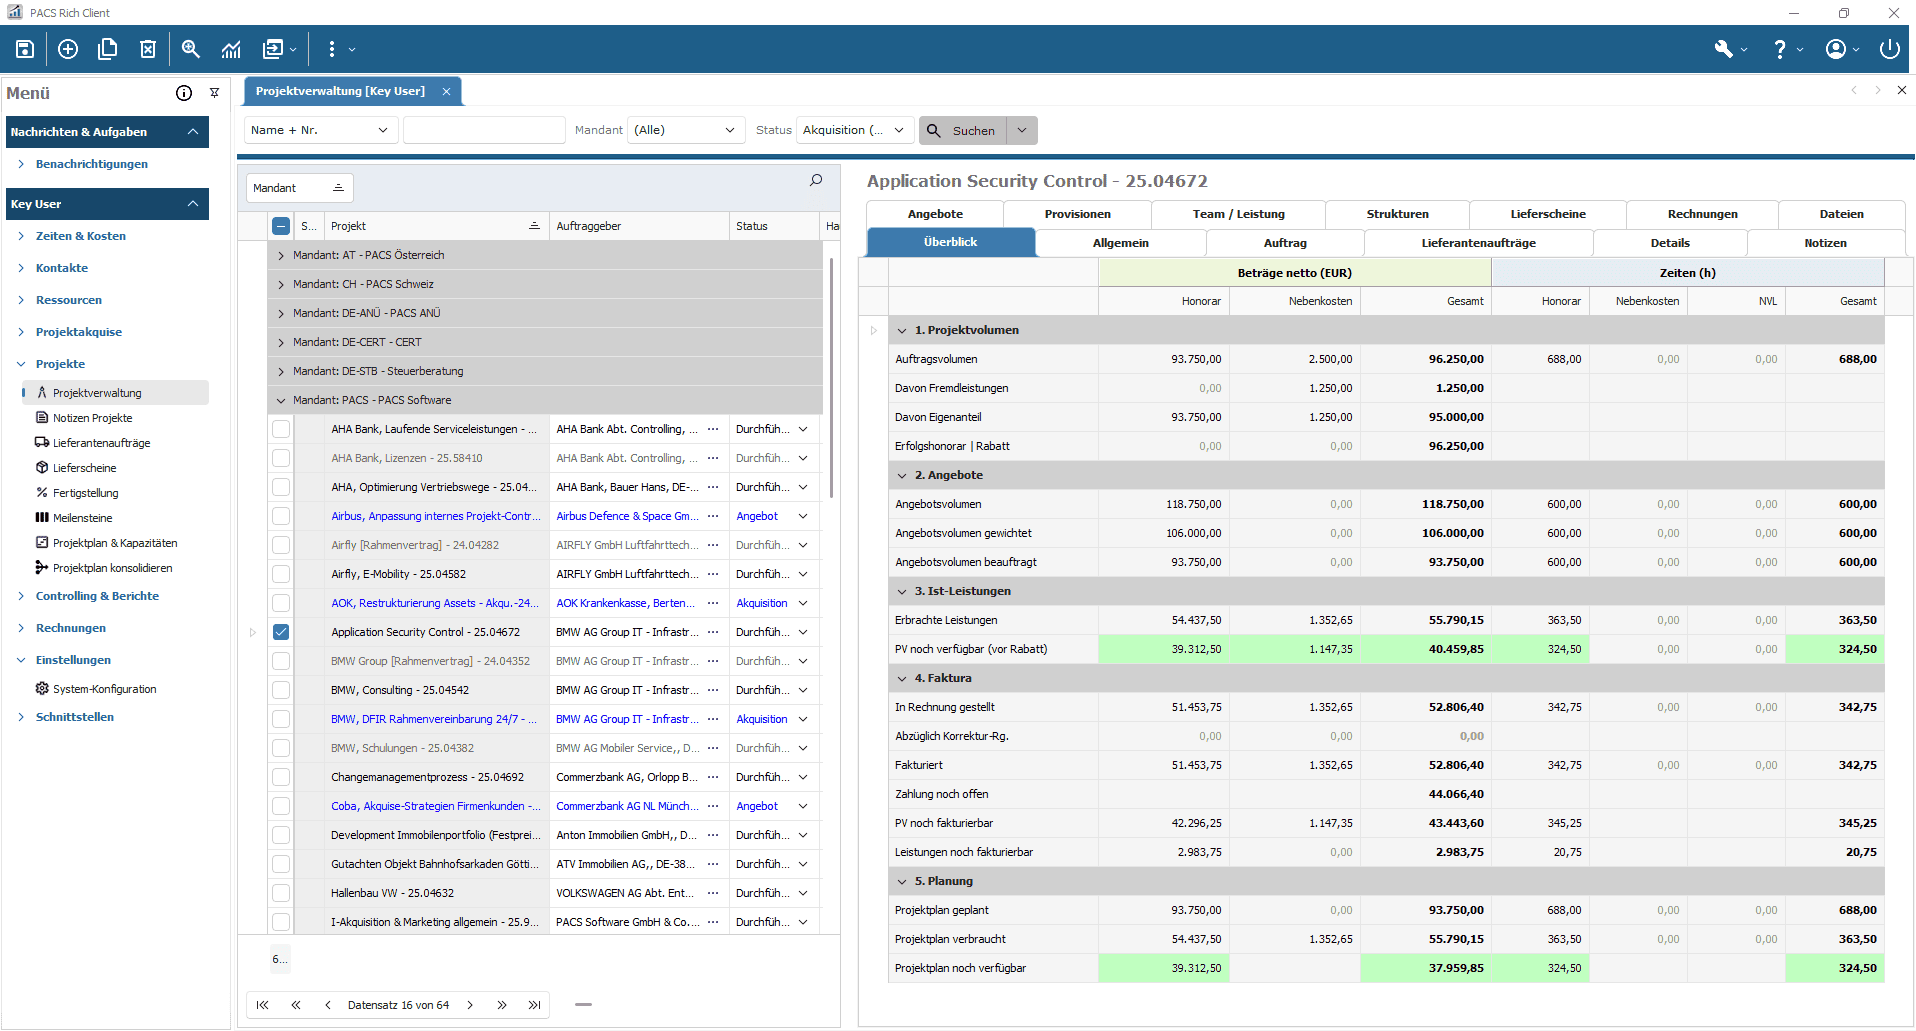Collapse the Mandant: PACS - PACS Software group
The height and width of the screenshot is (1031, 1916).
[281, 400]
